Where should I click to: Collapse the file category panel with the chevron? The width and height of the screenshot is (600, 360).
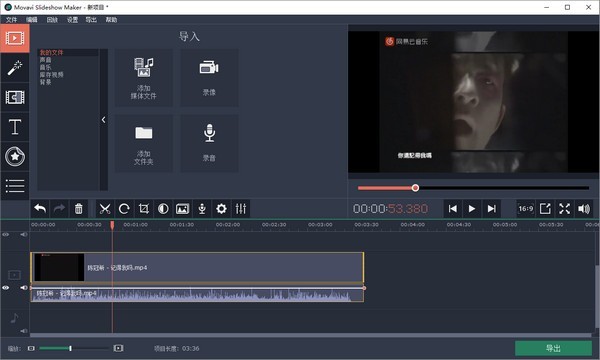pos(103,120)
